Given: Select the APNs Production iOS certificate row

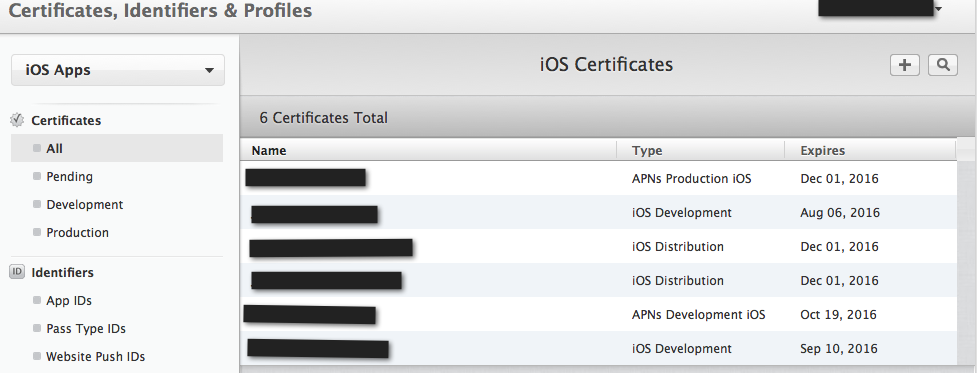Looking at the screenshot, I should click(x=599, y=179).
